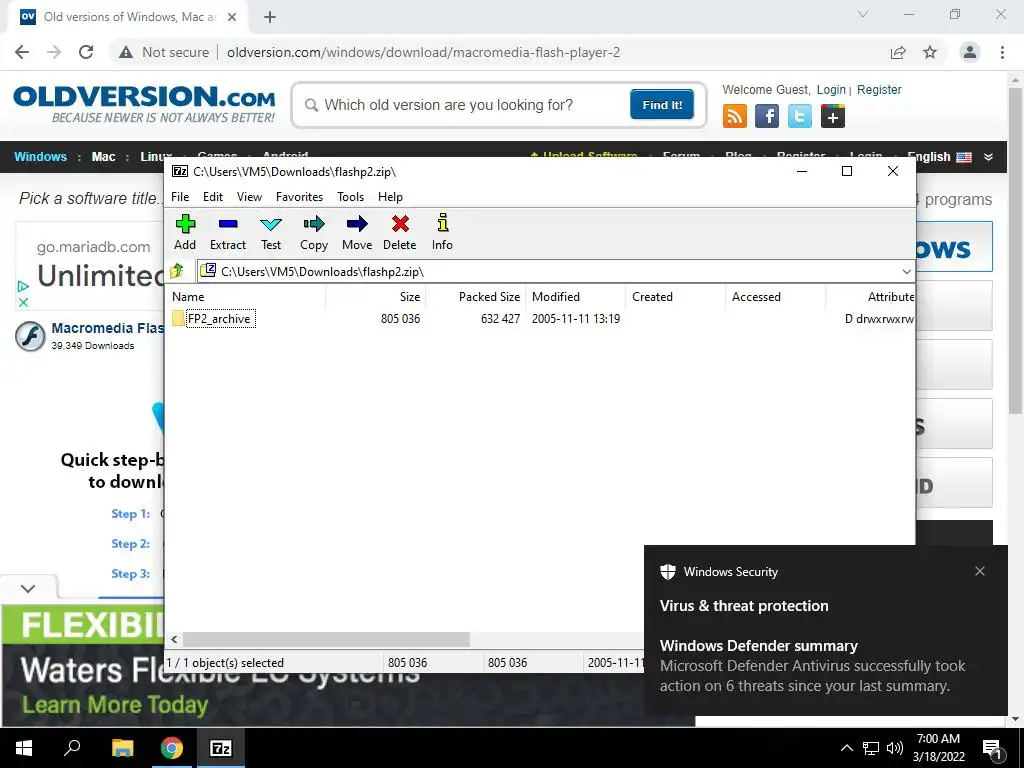Click the Add button in 7-Zip toolbar
Viewport: 1024px width, 768px height.
tap(185, 232)
